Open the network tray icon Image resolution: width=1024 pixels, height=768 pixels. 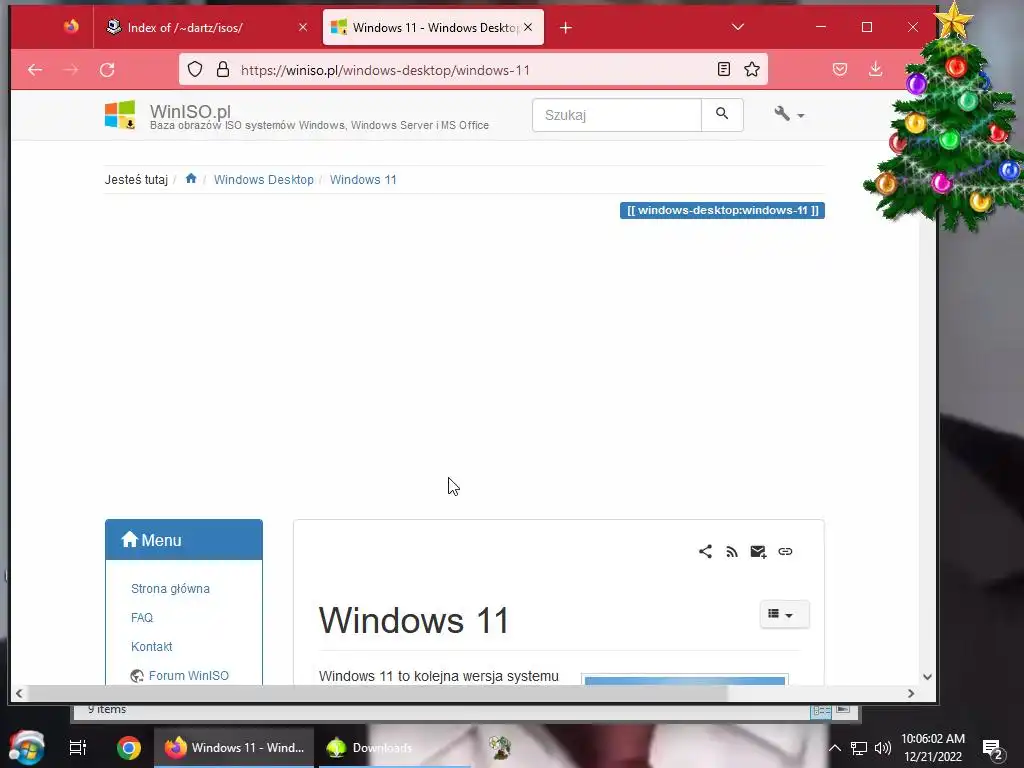[859, 748]
